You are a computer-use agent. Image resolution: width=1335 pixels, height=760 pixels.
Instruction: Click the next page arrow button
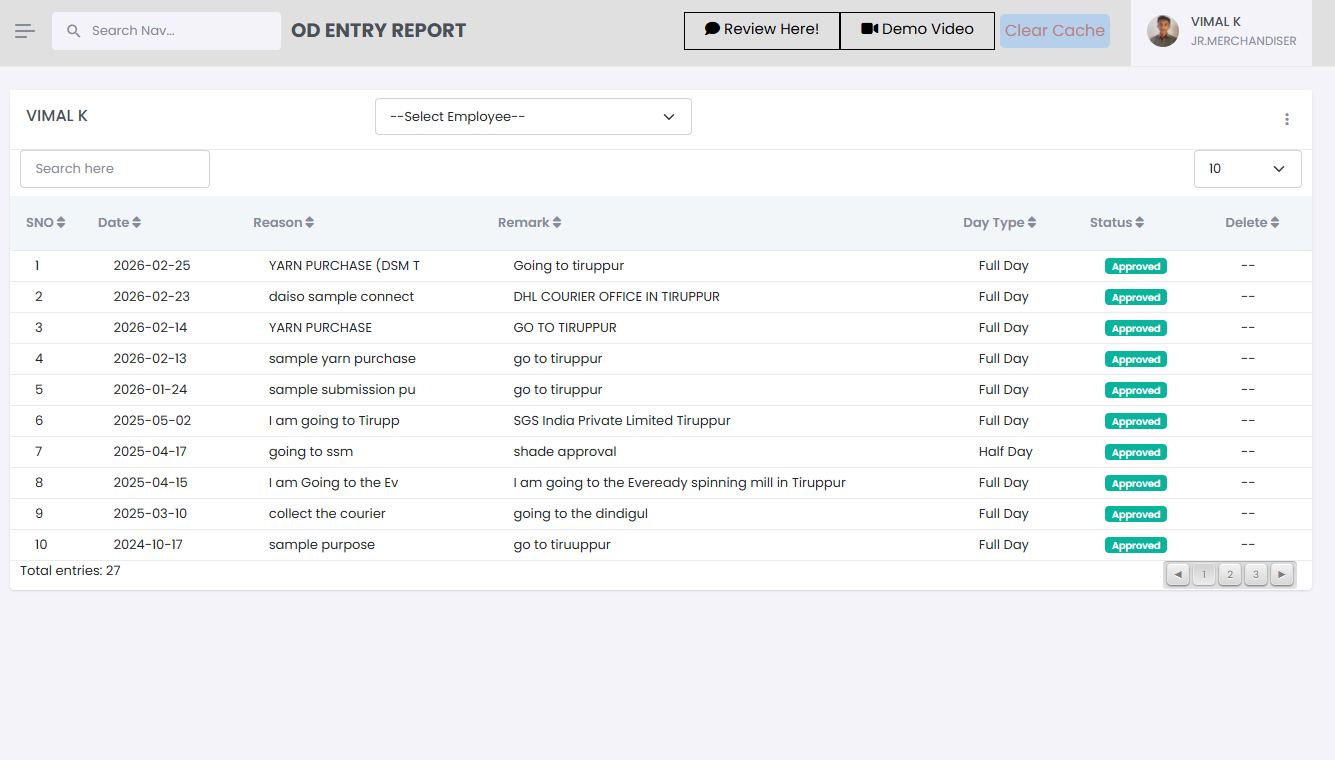coord(1282,574)
